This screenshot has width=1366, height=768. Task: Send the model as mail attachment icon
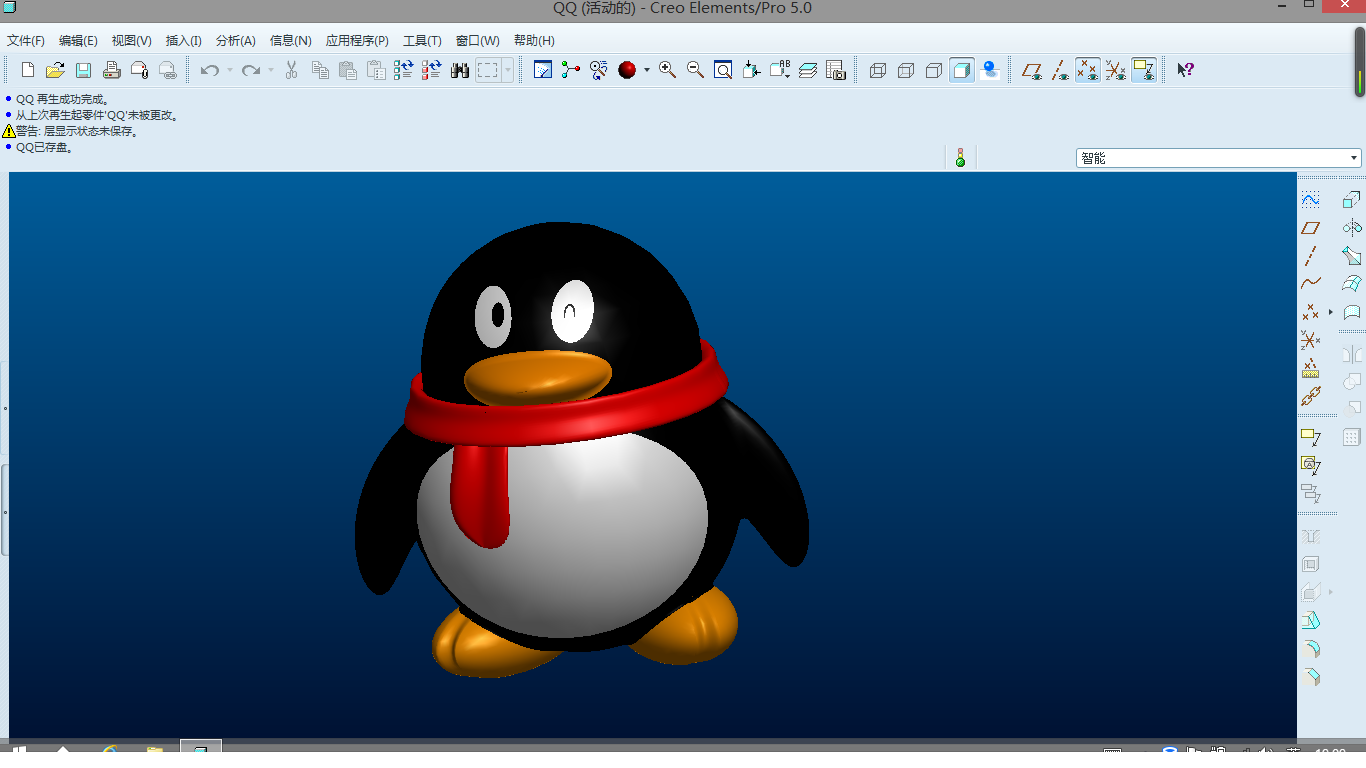(x=140, y=70)
